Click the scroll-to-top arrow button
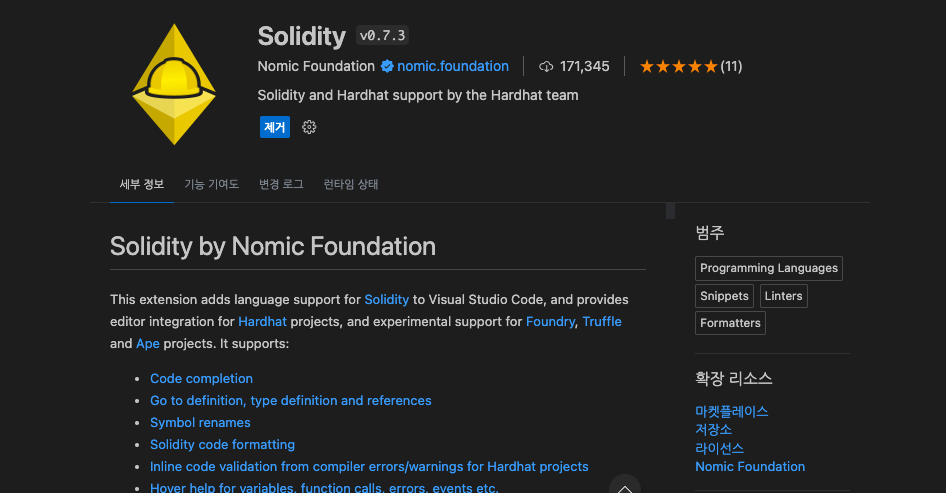Viewport: 946px width, 493px height. click(624, 487)
